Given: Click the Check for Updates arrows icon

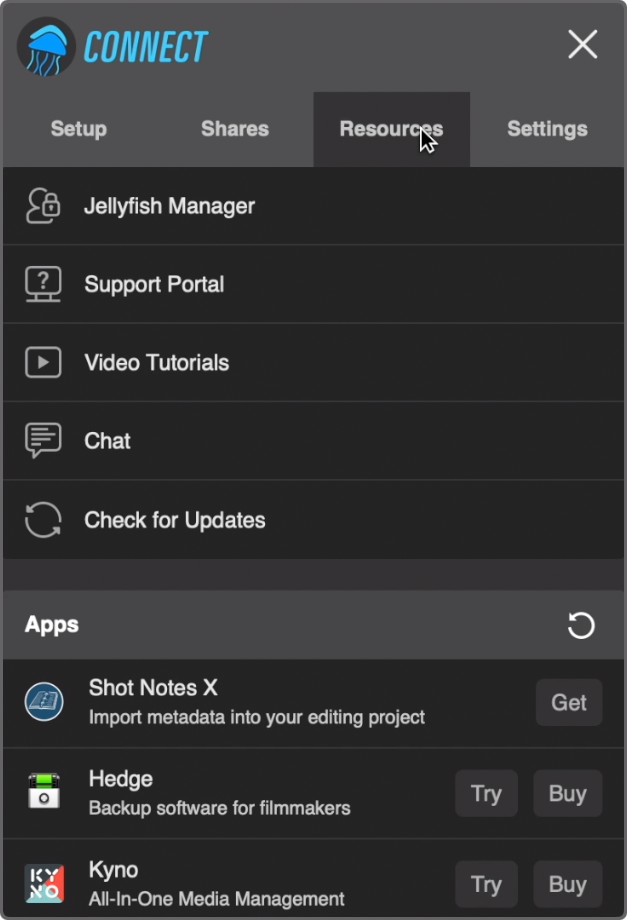Looking at the screenshot, I should [43, 520].
